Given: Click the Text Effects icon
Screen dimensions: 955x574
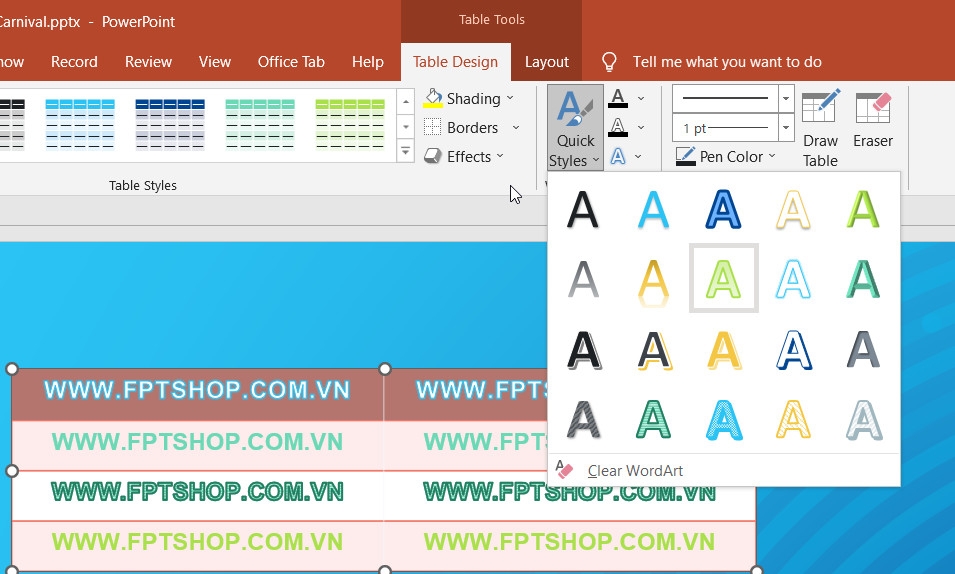Looking at the screenshot, I should pyautogui.click(x=618, y=157).
